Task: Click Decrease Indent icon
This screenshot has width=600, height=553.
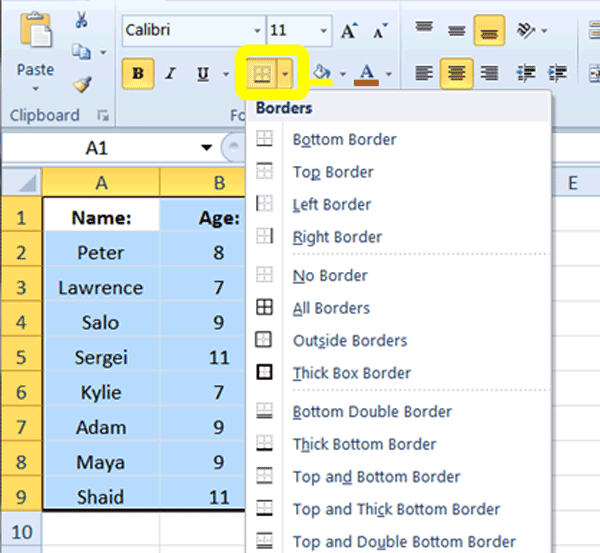Action: click(x=526, y=73)
